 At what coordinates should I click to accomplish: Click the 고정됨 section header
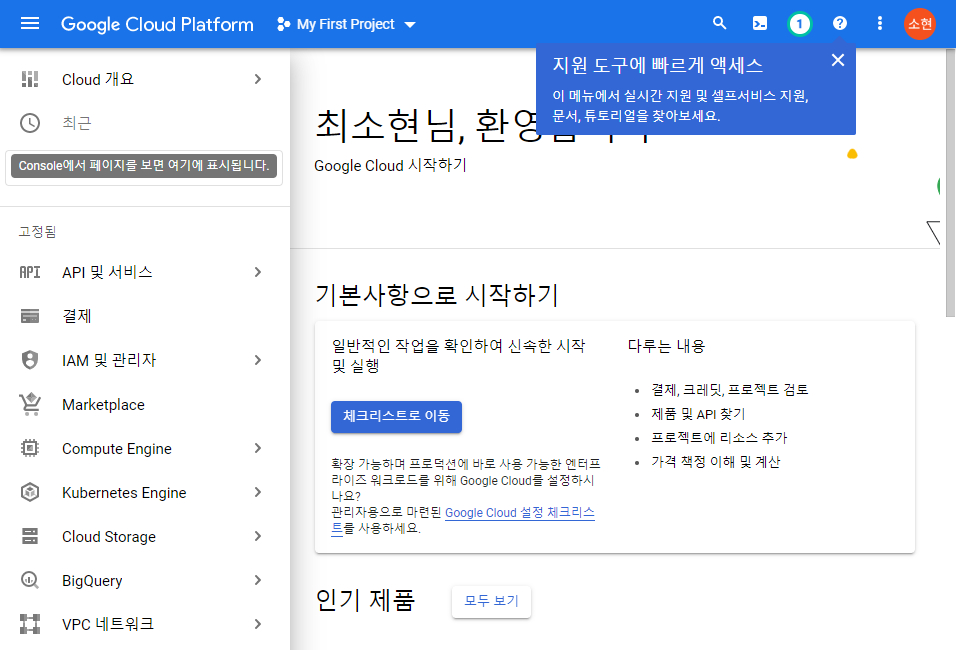click(37, 232)
